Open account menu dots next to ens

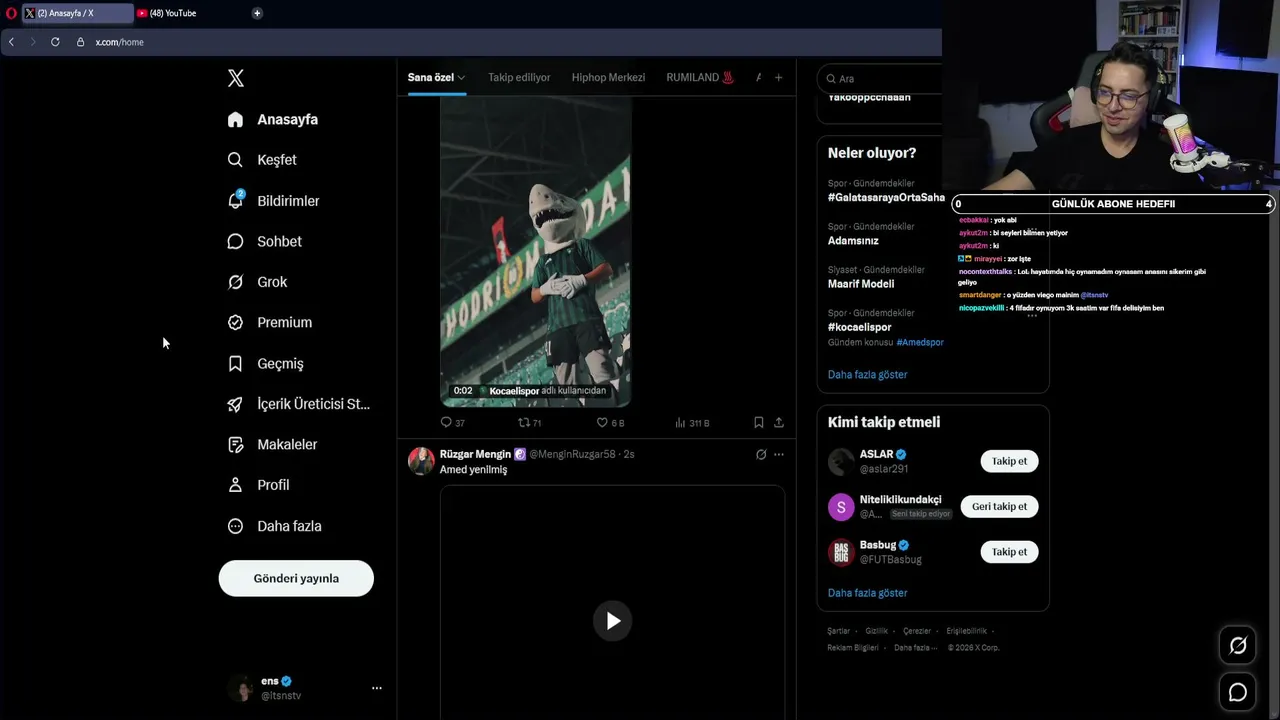pos(377,688)
